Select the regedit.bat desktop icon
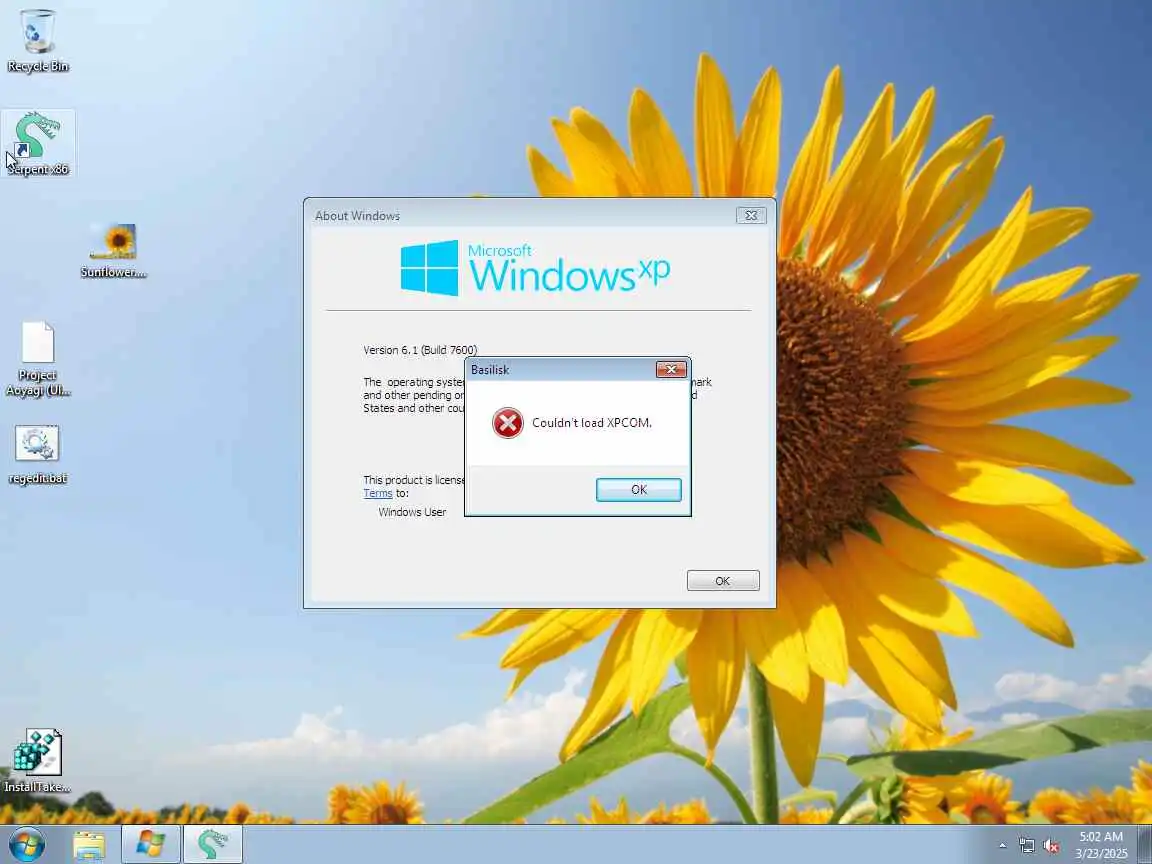The image size is (1152, 864). click(37, 454)
